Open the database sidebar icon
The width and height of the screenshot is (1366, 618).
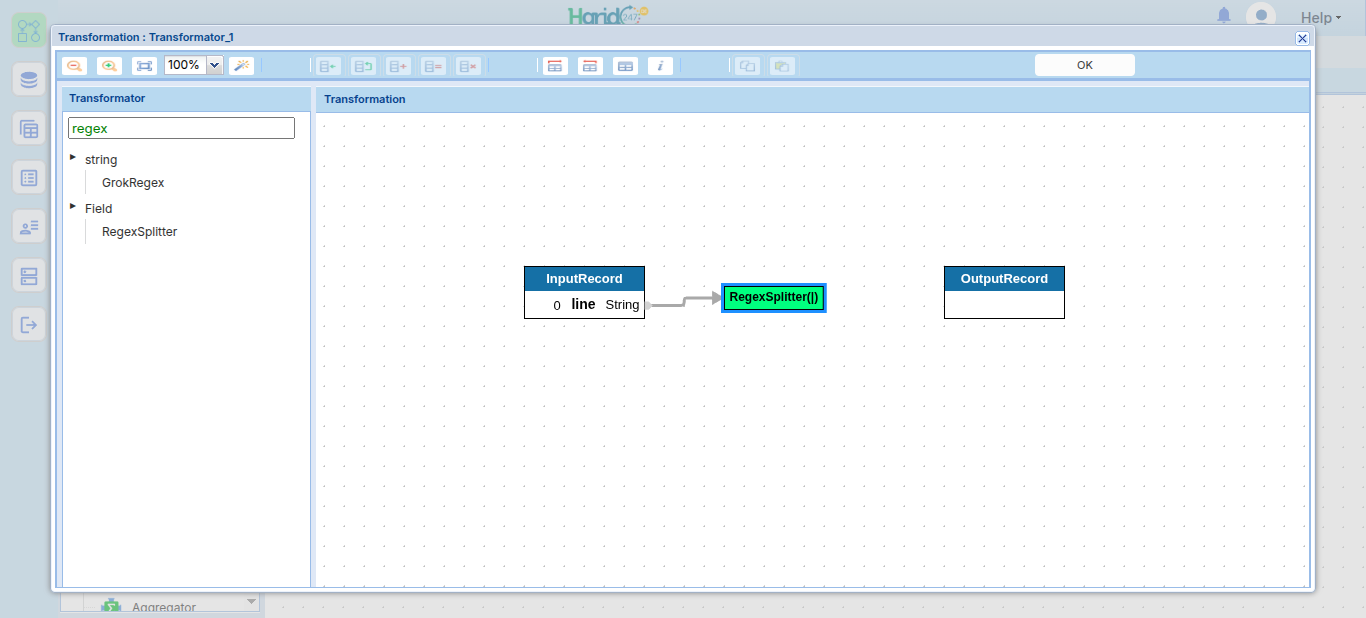tap(29, 80)
